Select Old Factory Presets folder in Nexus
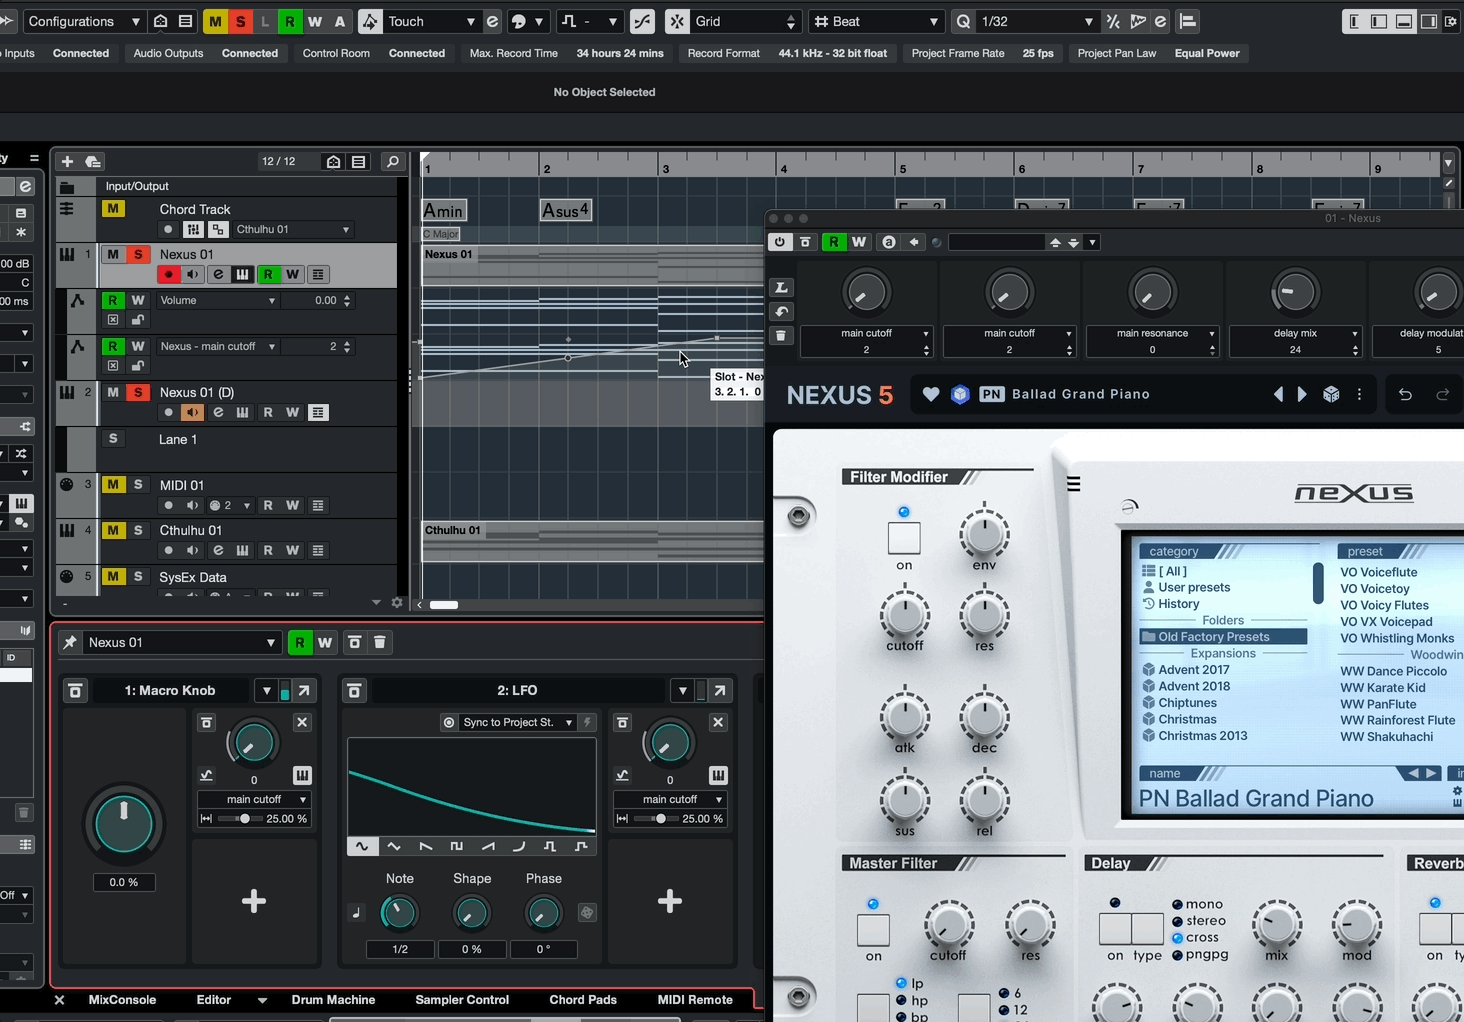 coord(1223,636)
